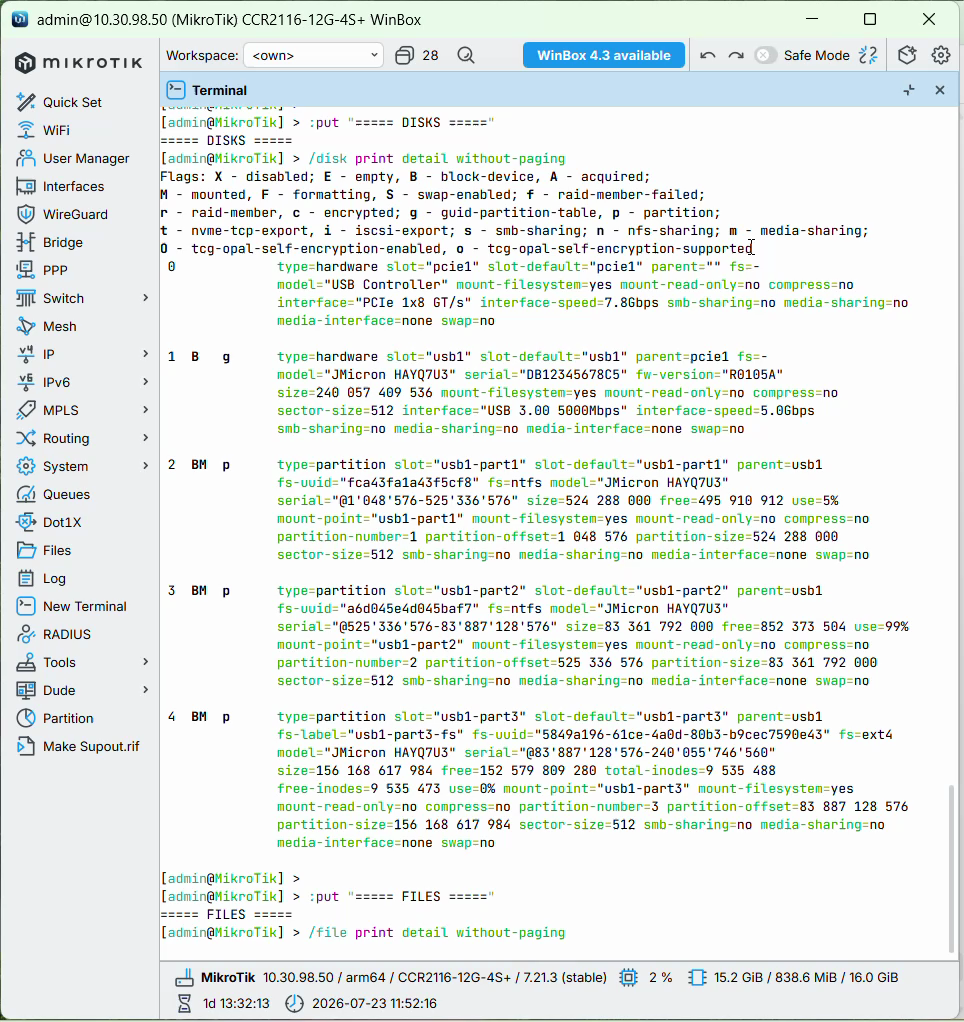Click the terminal vertical scrollbar
The height and width of the screenshot is (1022, 964).
(952, 869)
